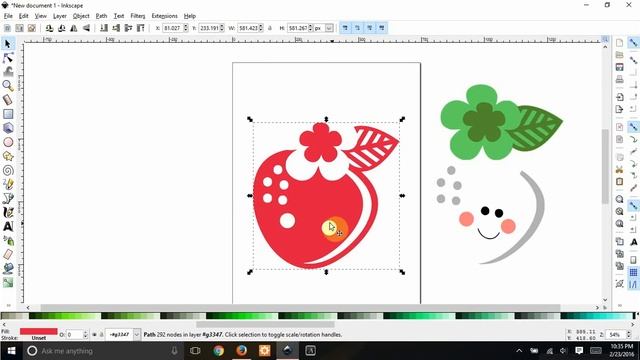
Task: Select the Node edit tool
Action: pos(8,58)
